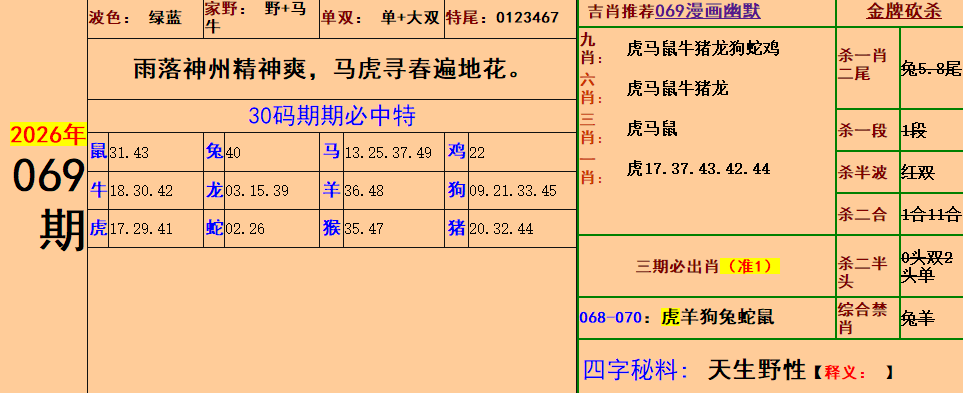Select numbers 18.30.42 for 牛
This screenshot has width=963, height=393.
click(141, 191)
